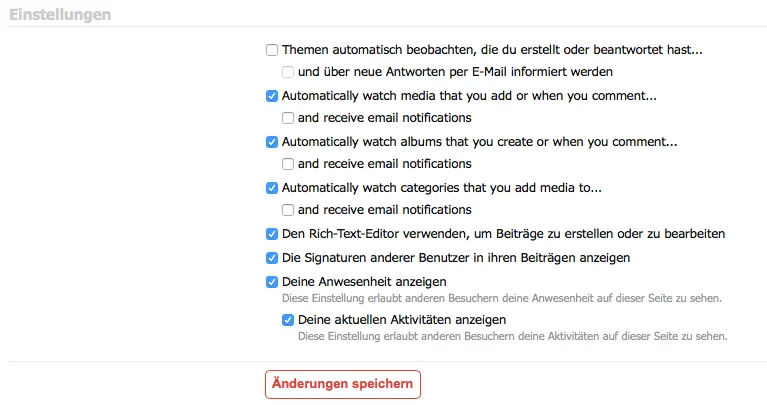Image resolution: width=767 pixels, height=405 pixels.
Task: Click the Anwesenheit description text 'Diese Einstellung erlaubt'
Action: [502, 298]
